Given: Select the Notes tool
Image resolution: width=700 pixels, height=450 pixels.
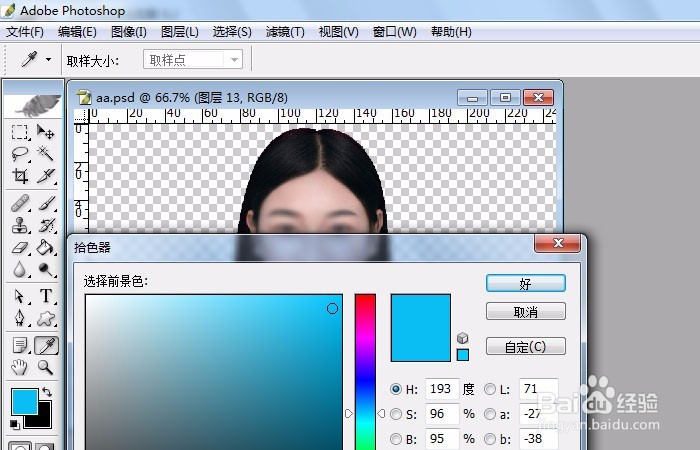Looking at the screenshot, I should click(20, 346).
